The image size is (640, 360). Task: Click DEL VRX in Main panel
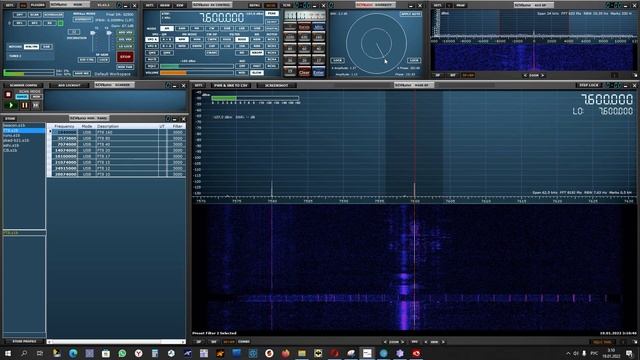[125, 39]
